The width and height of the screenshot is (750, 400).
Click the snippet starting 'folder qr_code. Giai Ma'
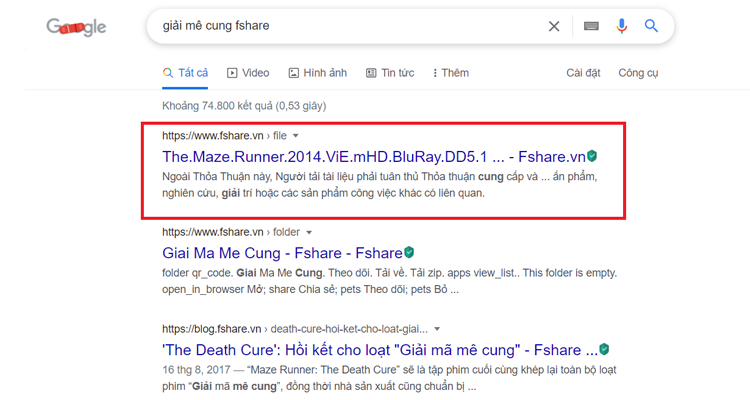click(390, 281)
